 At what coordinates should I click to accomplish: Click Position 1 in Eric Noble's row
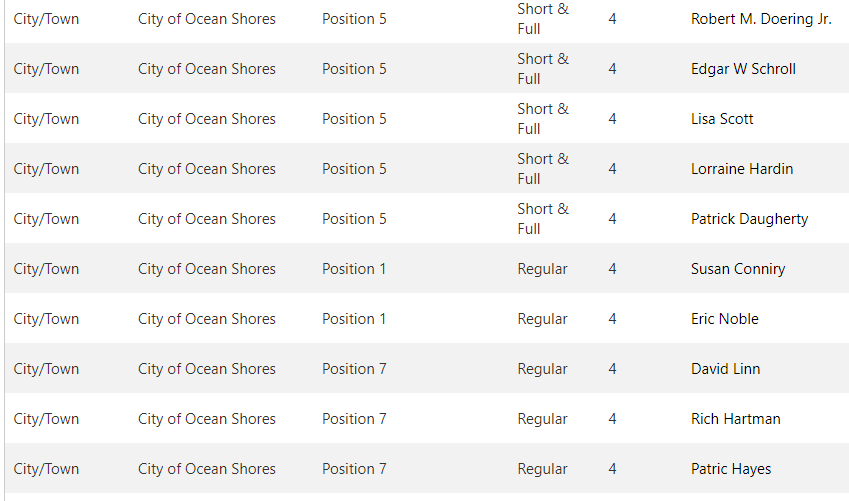[354, 319]
